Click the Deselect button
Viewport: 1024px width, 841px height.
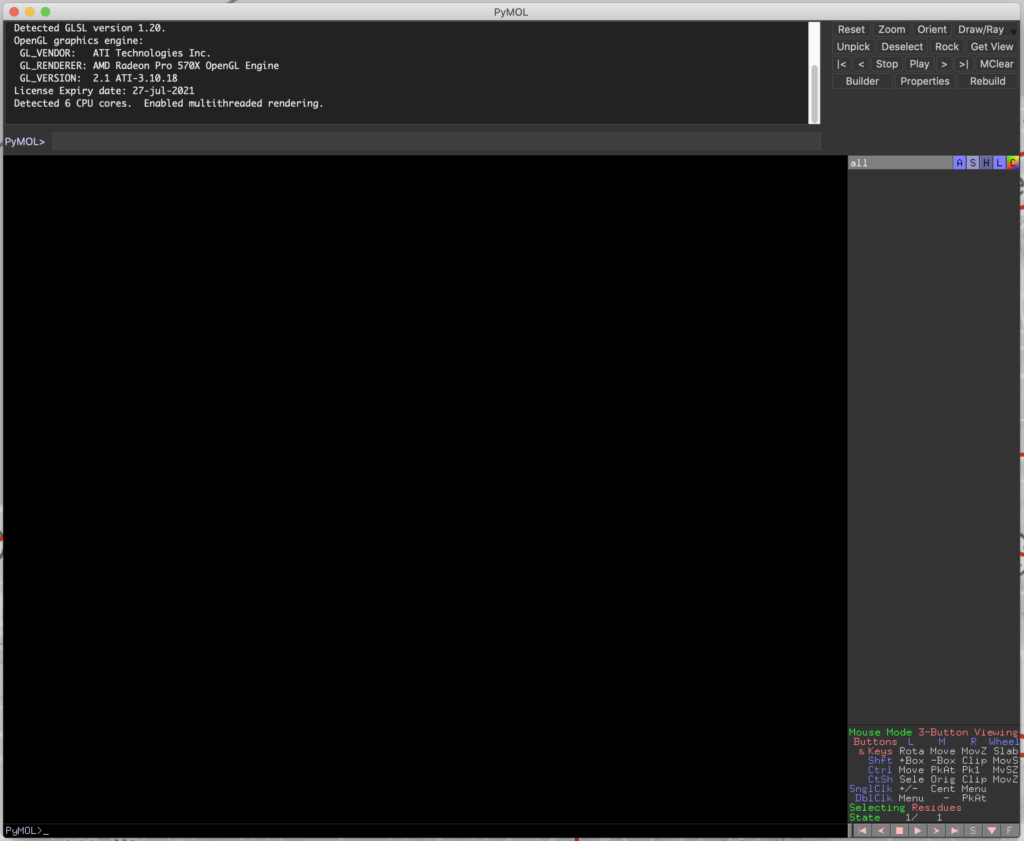click(x=901, y=47)
